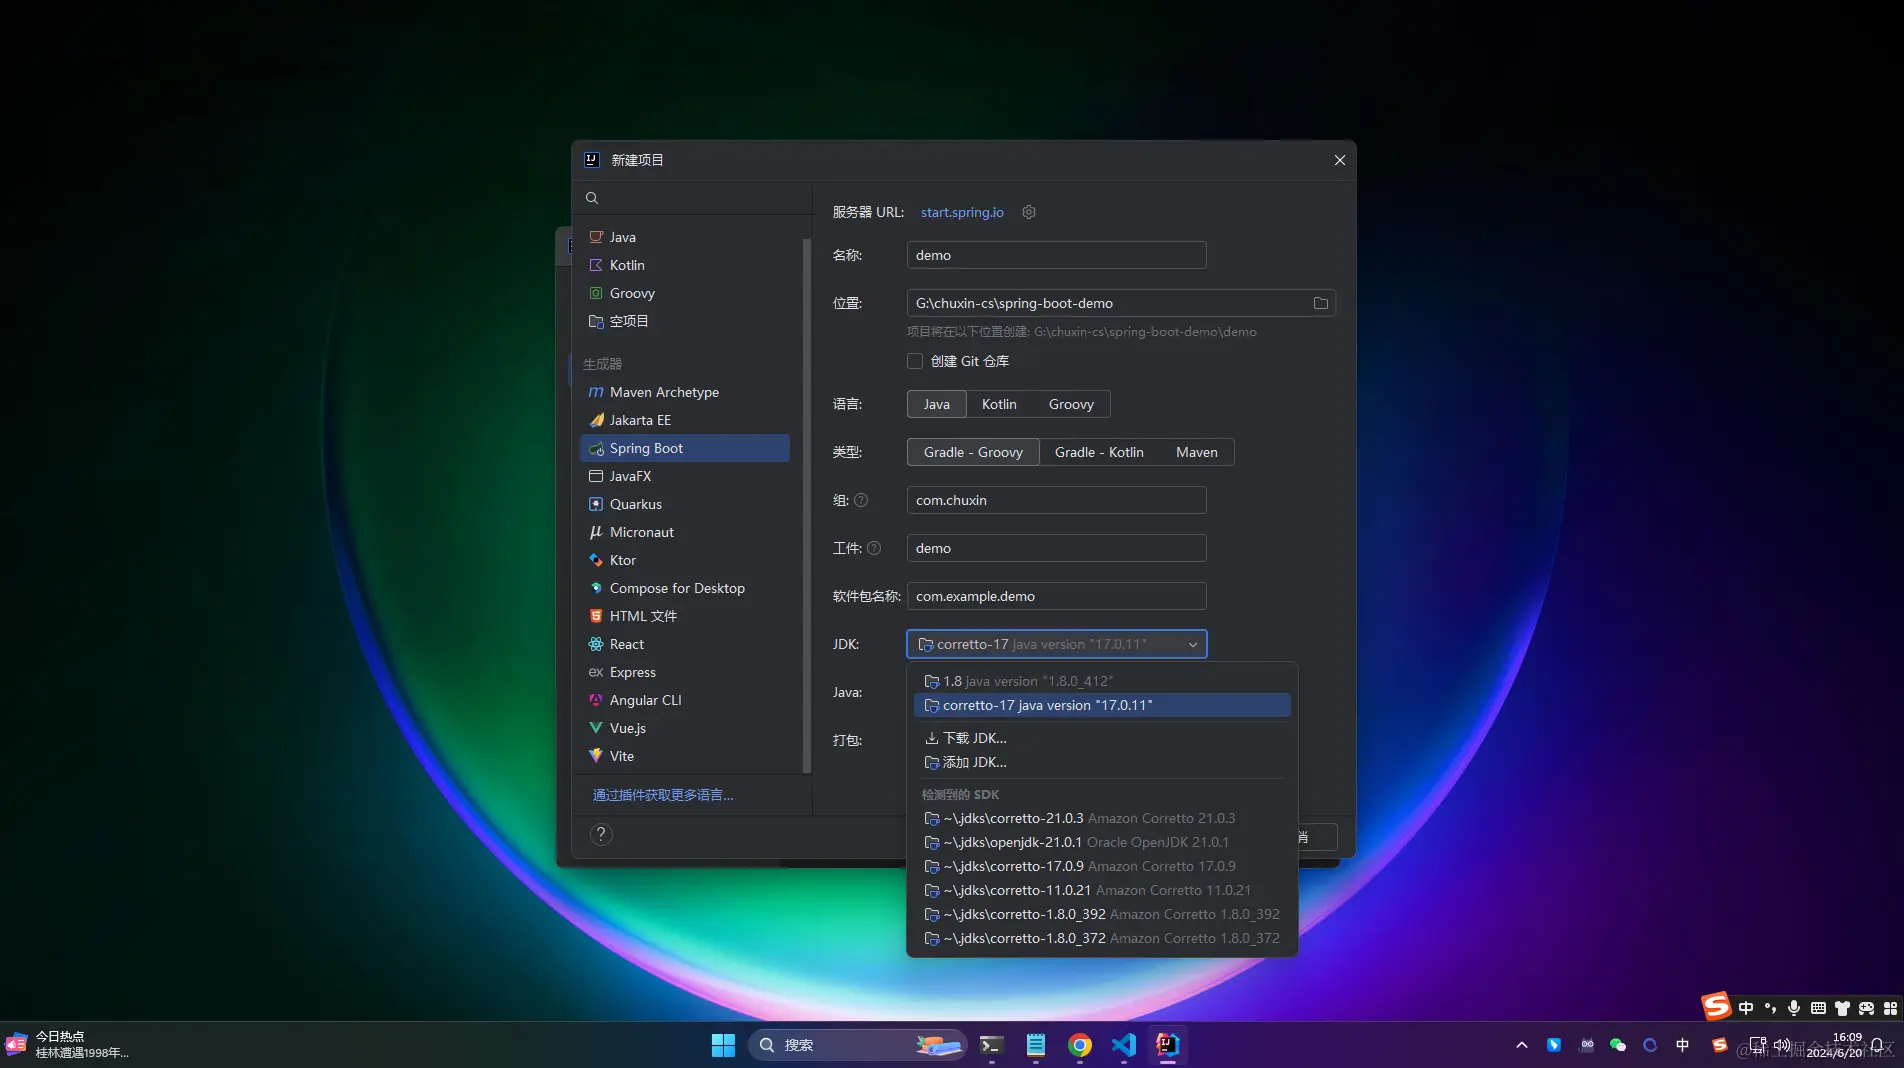Image resolution: width=1904 pixels, height=1068 pixels.
Task: Choose Maven Archetype generator
Action: pyautogui.click(x=685, y=392)
